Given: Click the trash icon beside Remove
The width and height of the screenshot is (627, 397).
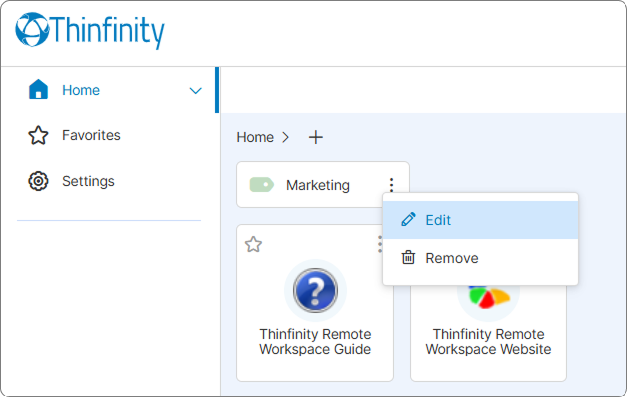Looking at the screenshot, I should (x=408, y=257).
